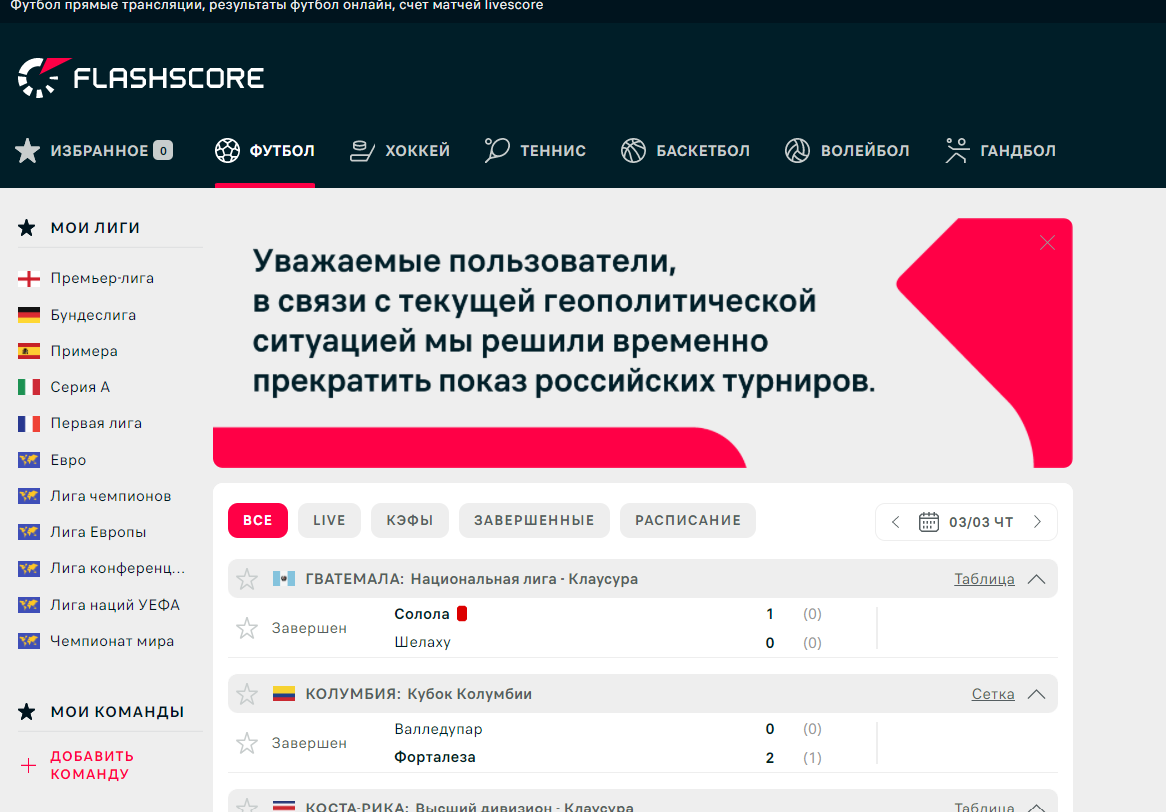Open Лига чемпионов
Screen dimensions: 1166x812
pos(111,496)
